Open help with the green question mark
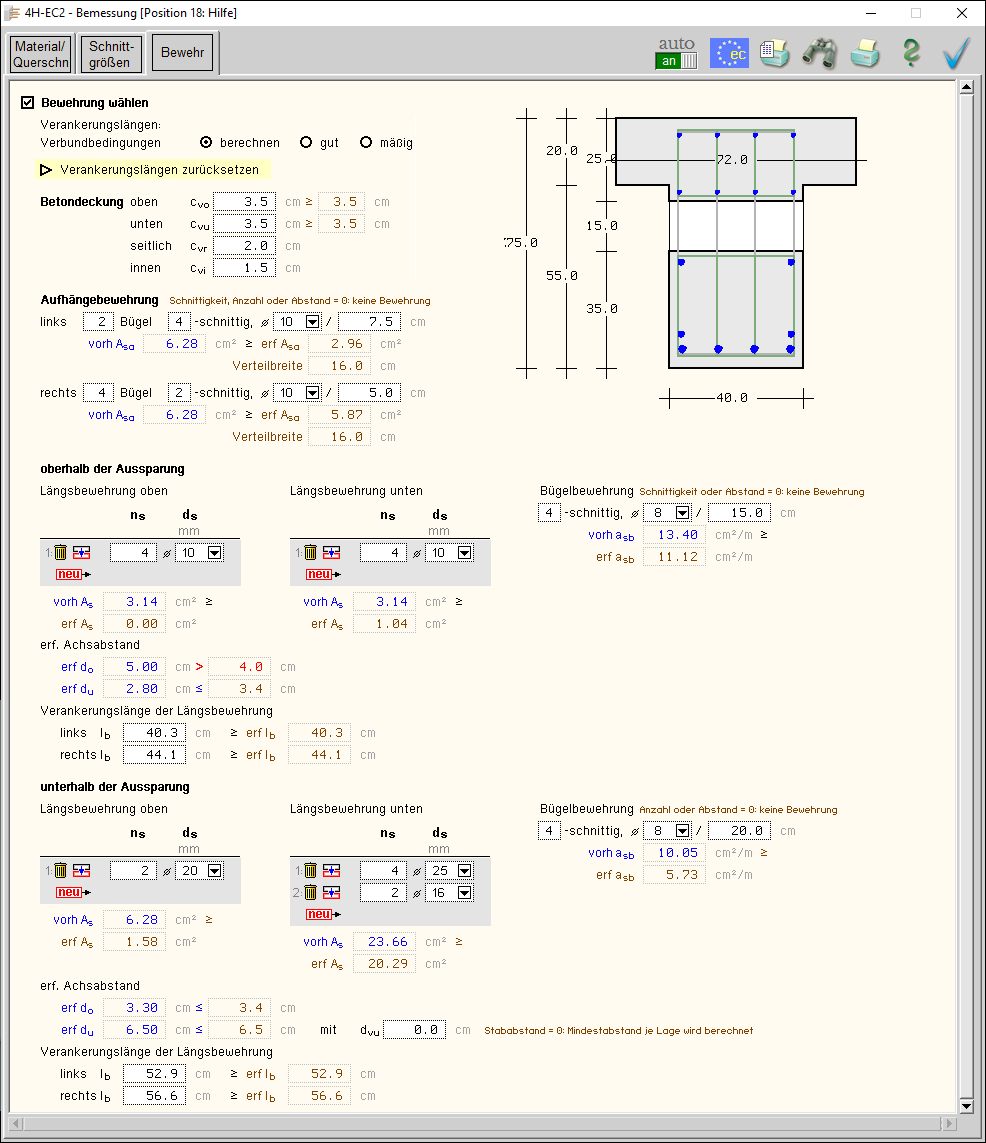Screen dimensions: 986x1143 [x=910, y=53]
